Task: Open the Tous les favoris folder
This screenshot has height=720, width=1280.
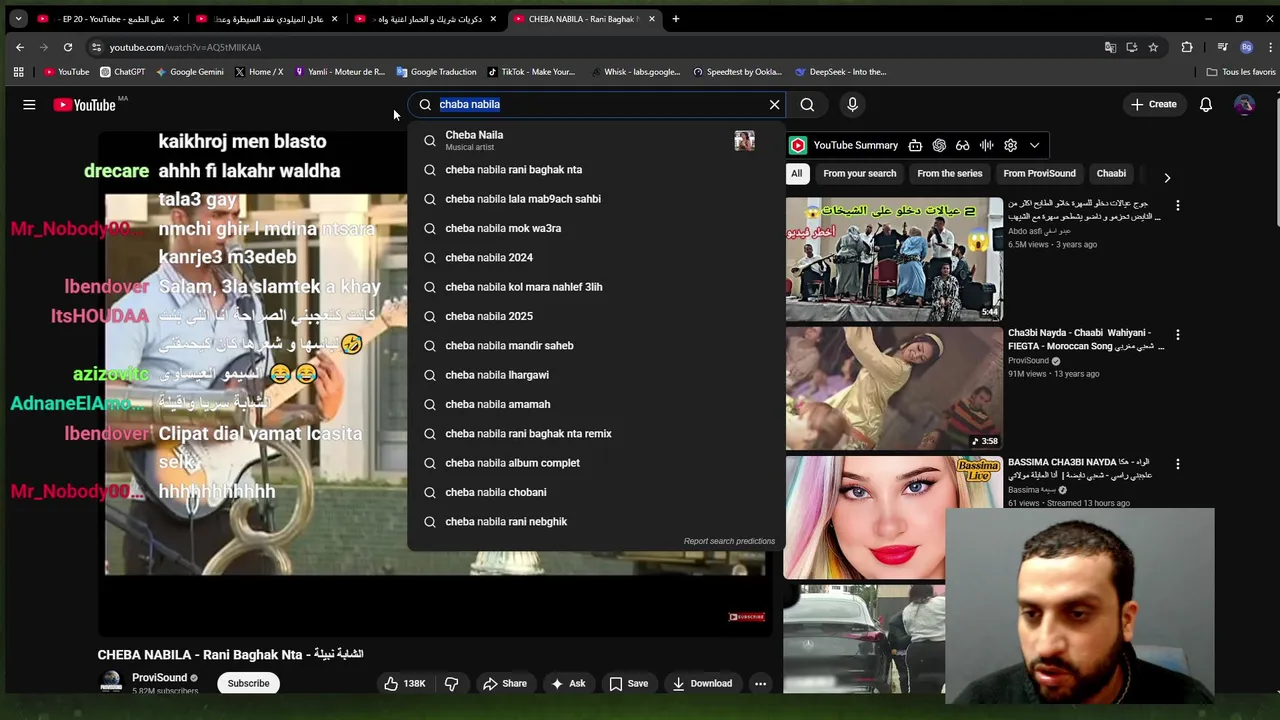Action: point(1241,72)
